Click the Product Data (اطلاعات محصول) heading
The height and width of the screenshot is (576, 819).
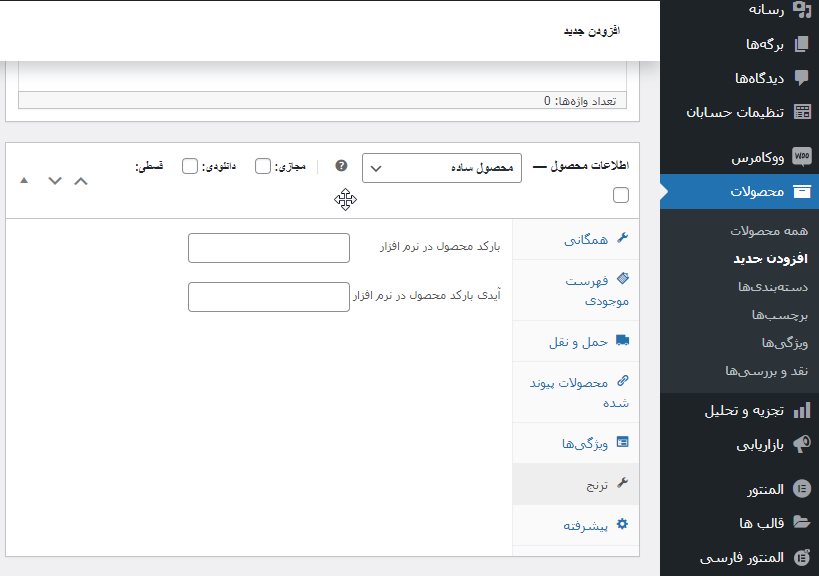(590, 166)
